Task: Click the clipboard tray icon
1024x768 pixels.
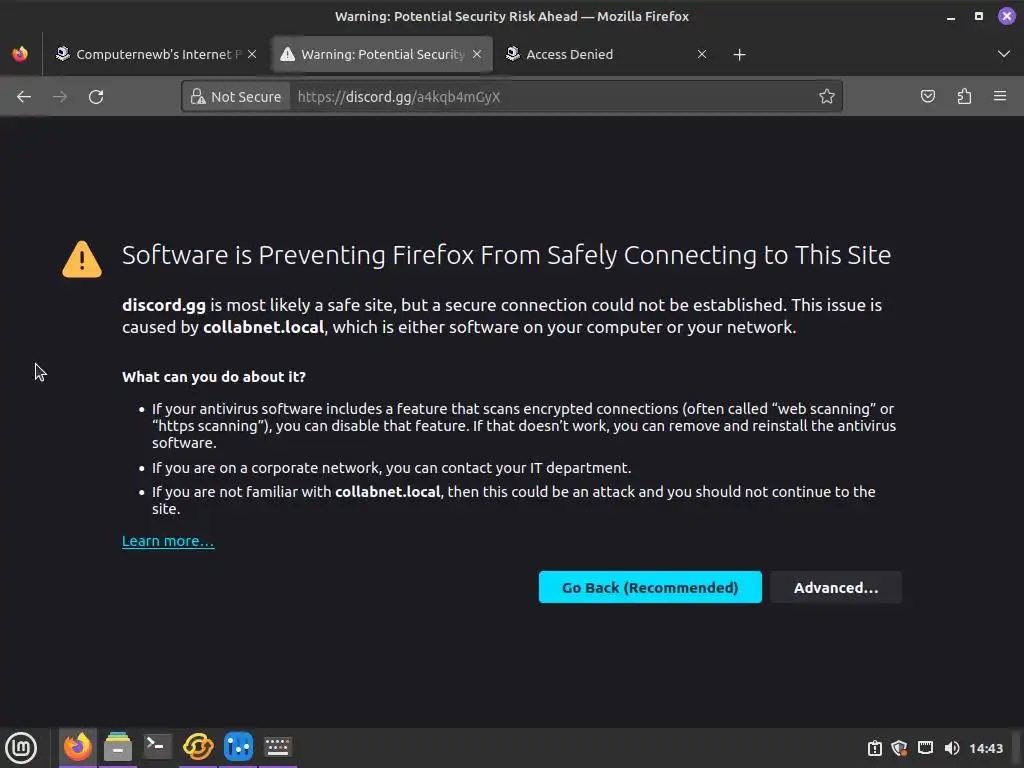Action: 874,748
